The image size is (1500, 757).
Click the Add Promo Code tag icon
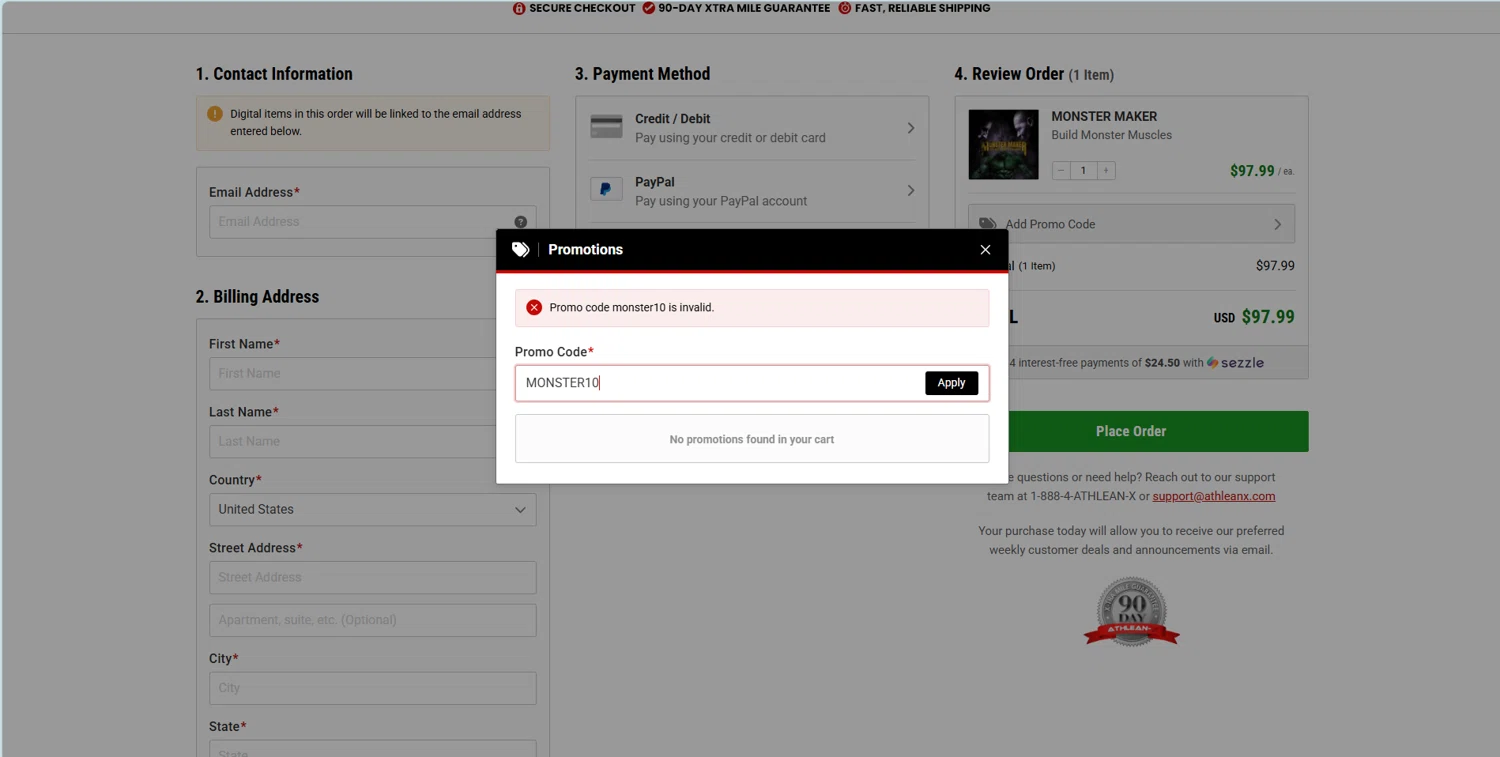pyautogui.click(x=988, y=224)
